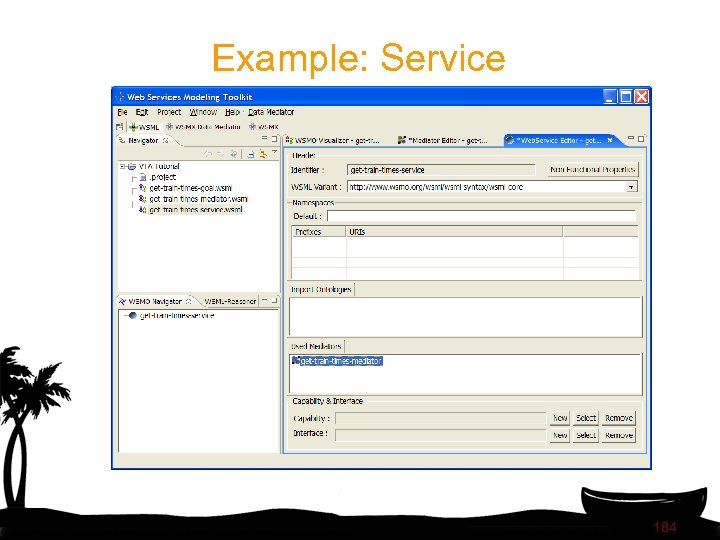The width and height of the screenshot is (720, 540).
Task: Click Navigator Back arrow icon
Action: click(208, 154)
